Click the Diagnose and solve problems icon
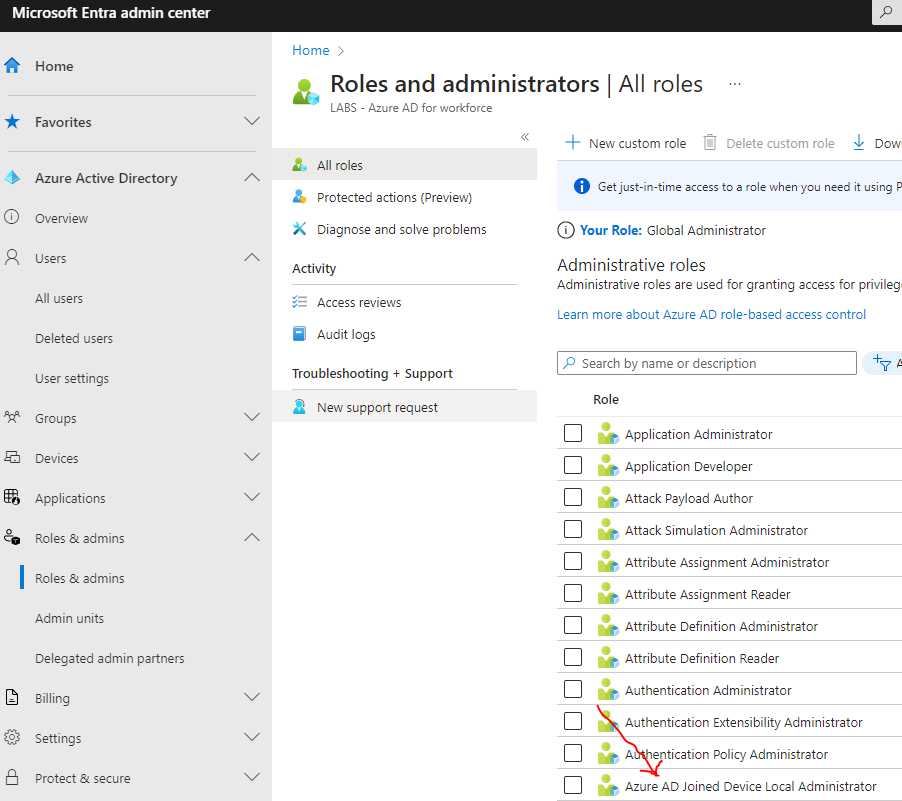902x801 pixels. [299, 229]
